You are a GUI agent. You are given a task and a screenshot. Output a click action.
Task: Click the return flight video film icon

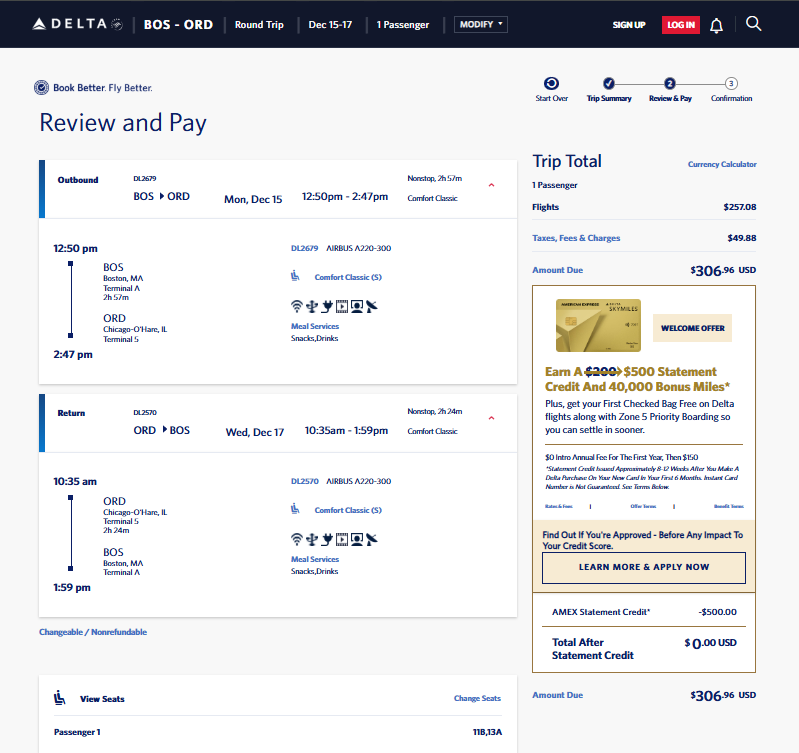[342, 539]
